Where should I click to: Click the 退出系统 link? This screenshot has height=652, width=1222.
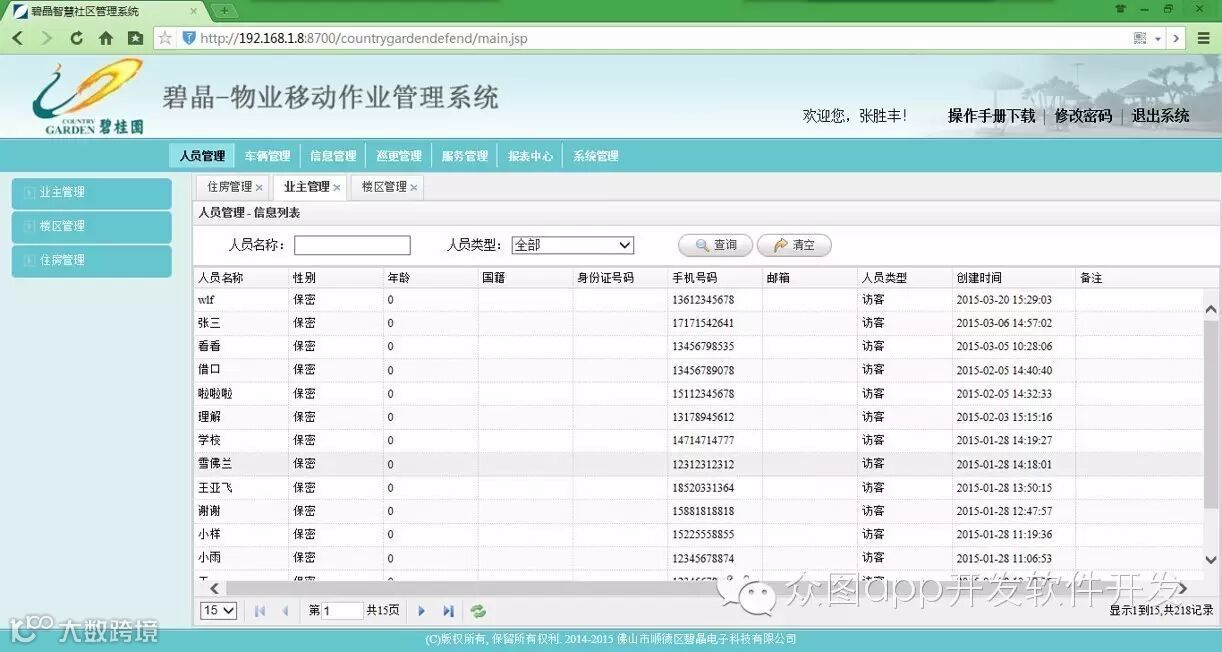[x=1161, y=116]
